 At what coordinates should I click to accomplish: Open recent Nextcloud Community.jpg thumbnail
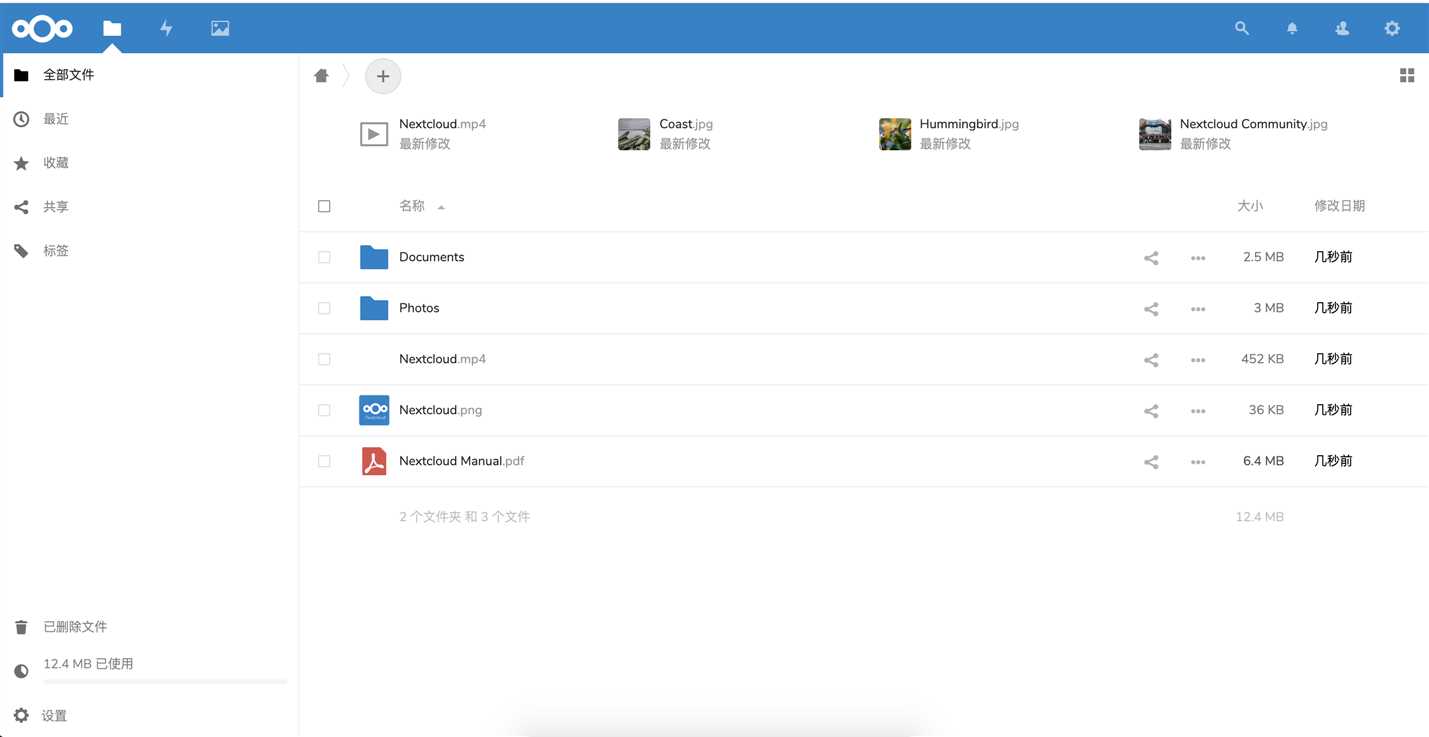1155,134
